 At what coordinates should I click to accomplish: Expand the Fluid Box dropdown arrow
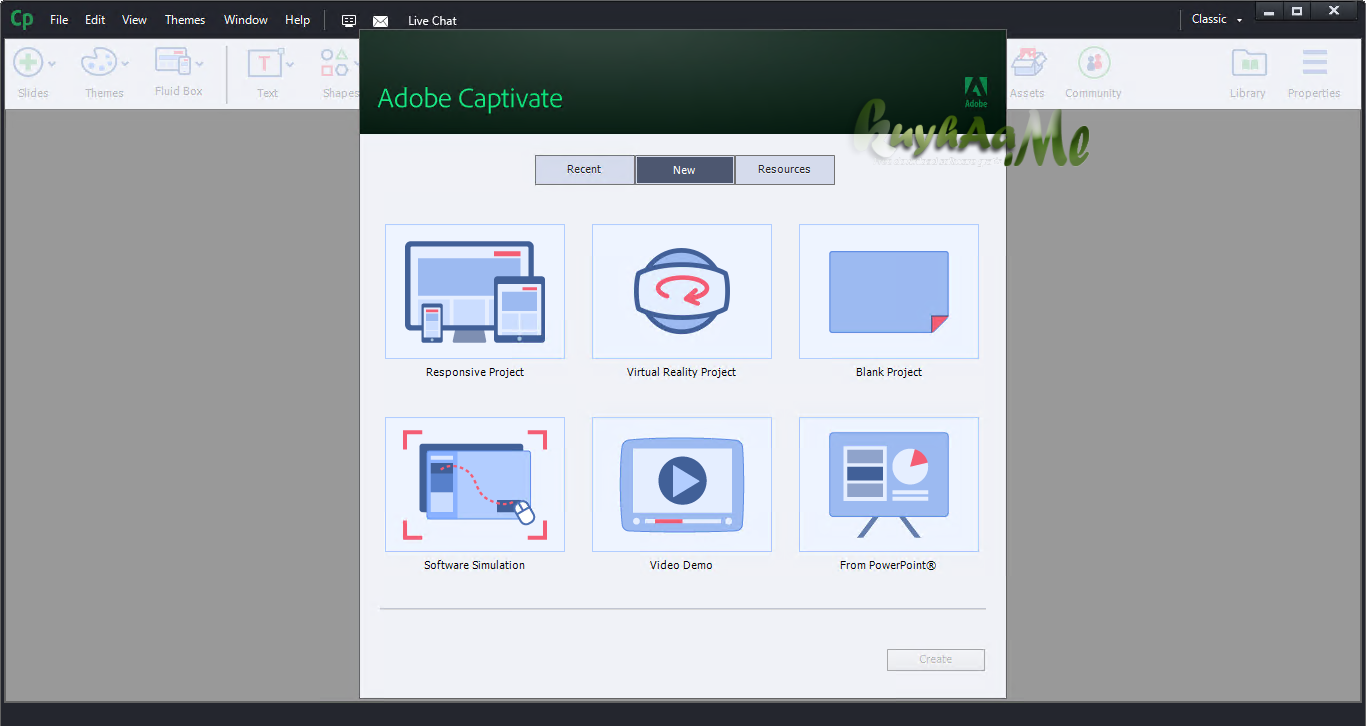click(199, 64)
